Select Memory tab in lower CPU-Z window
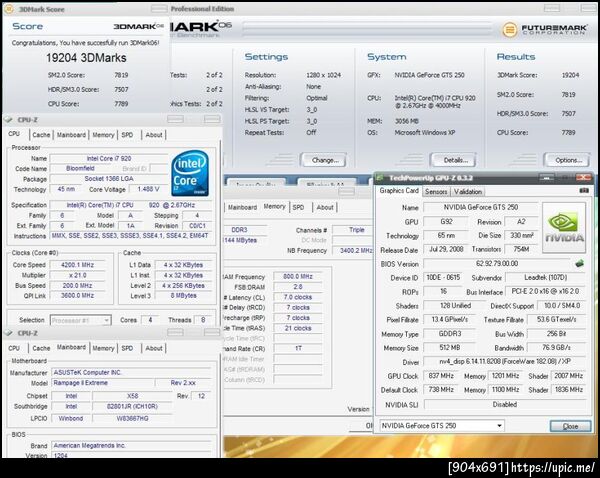The image size is (600, 478). pos(103,348)
